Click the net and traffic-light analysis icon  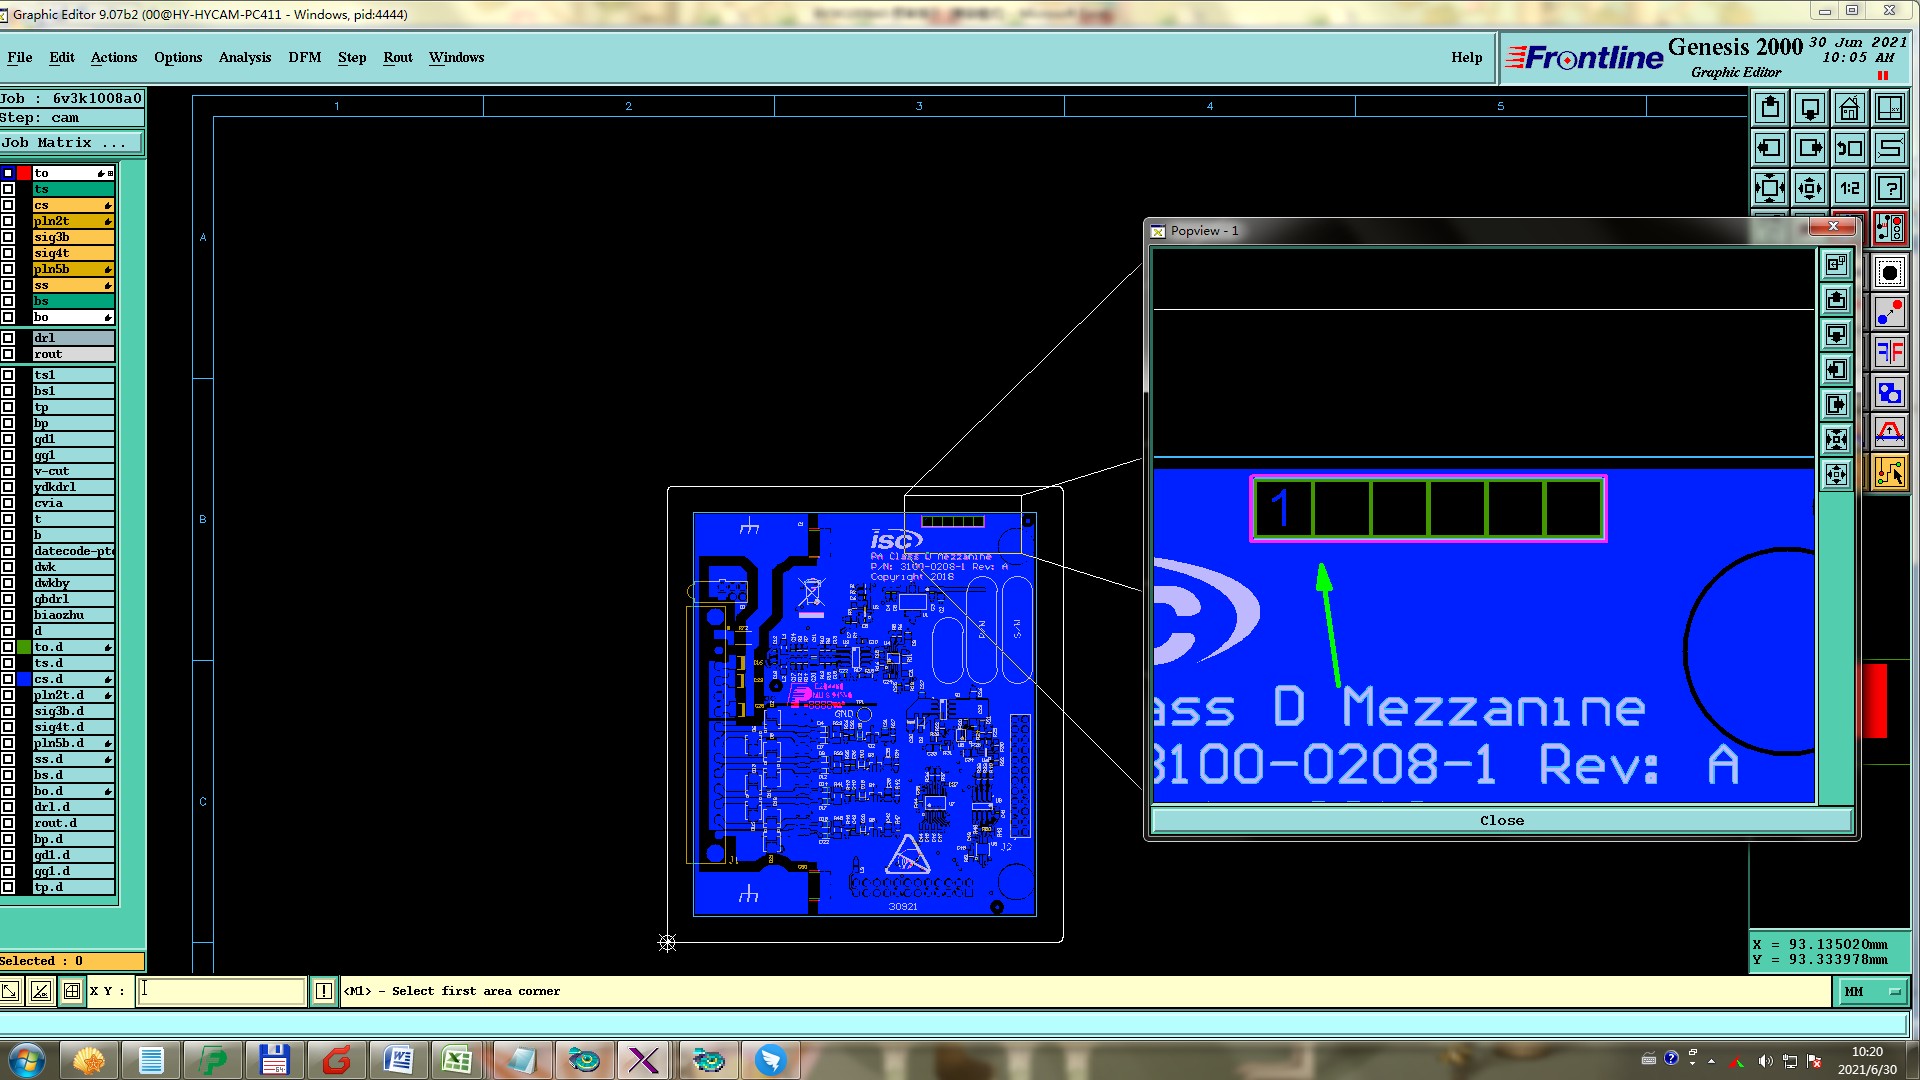point(1890,228)
